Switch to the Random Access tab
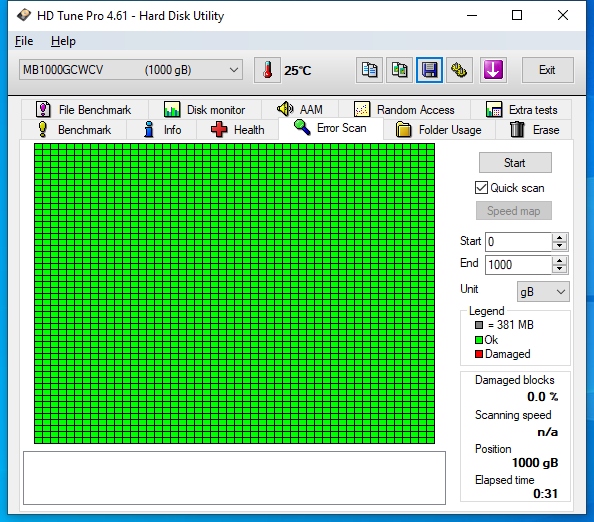 [404, 110]
